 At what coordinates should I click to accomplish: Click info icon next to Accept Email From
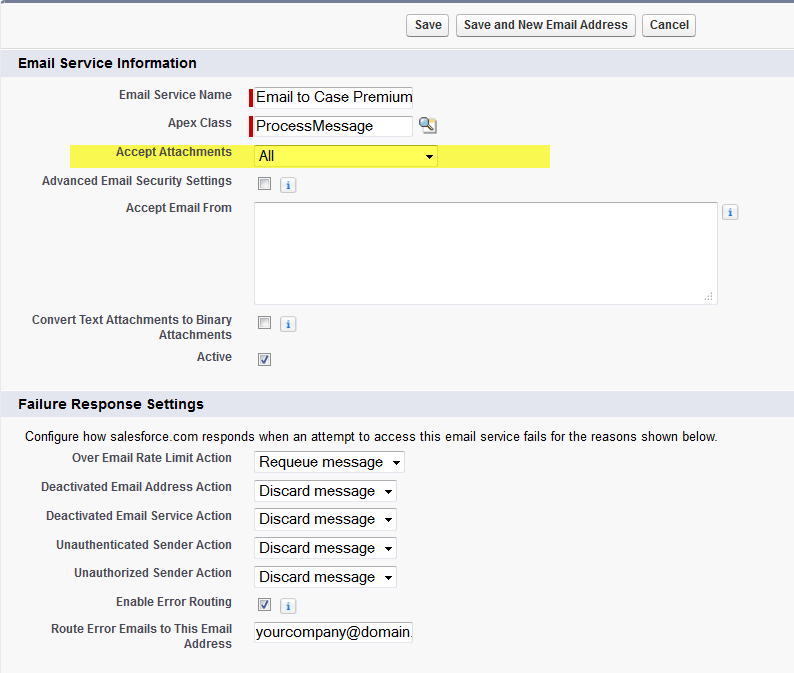pos(730,212)
